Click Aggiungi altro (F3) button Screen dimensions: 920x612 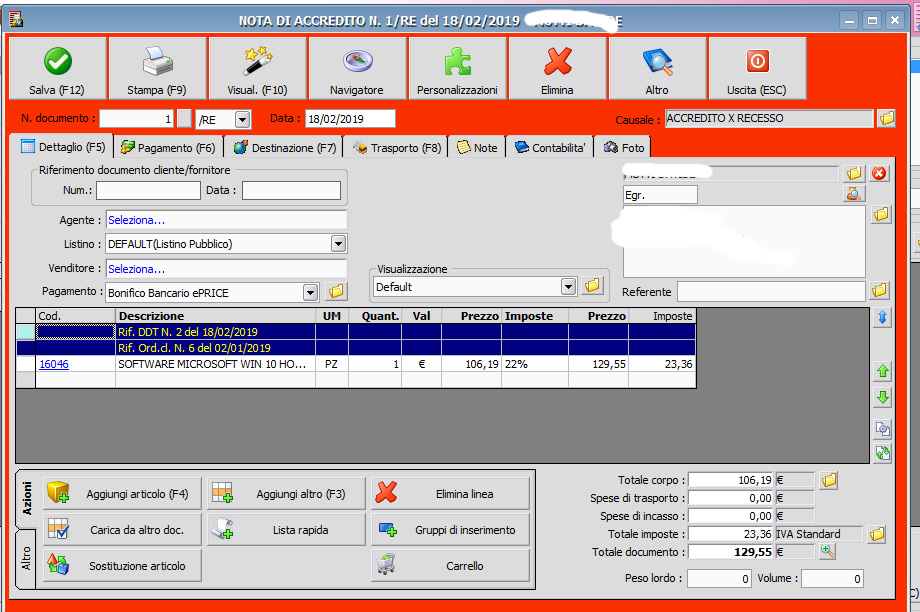286,493
